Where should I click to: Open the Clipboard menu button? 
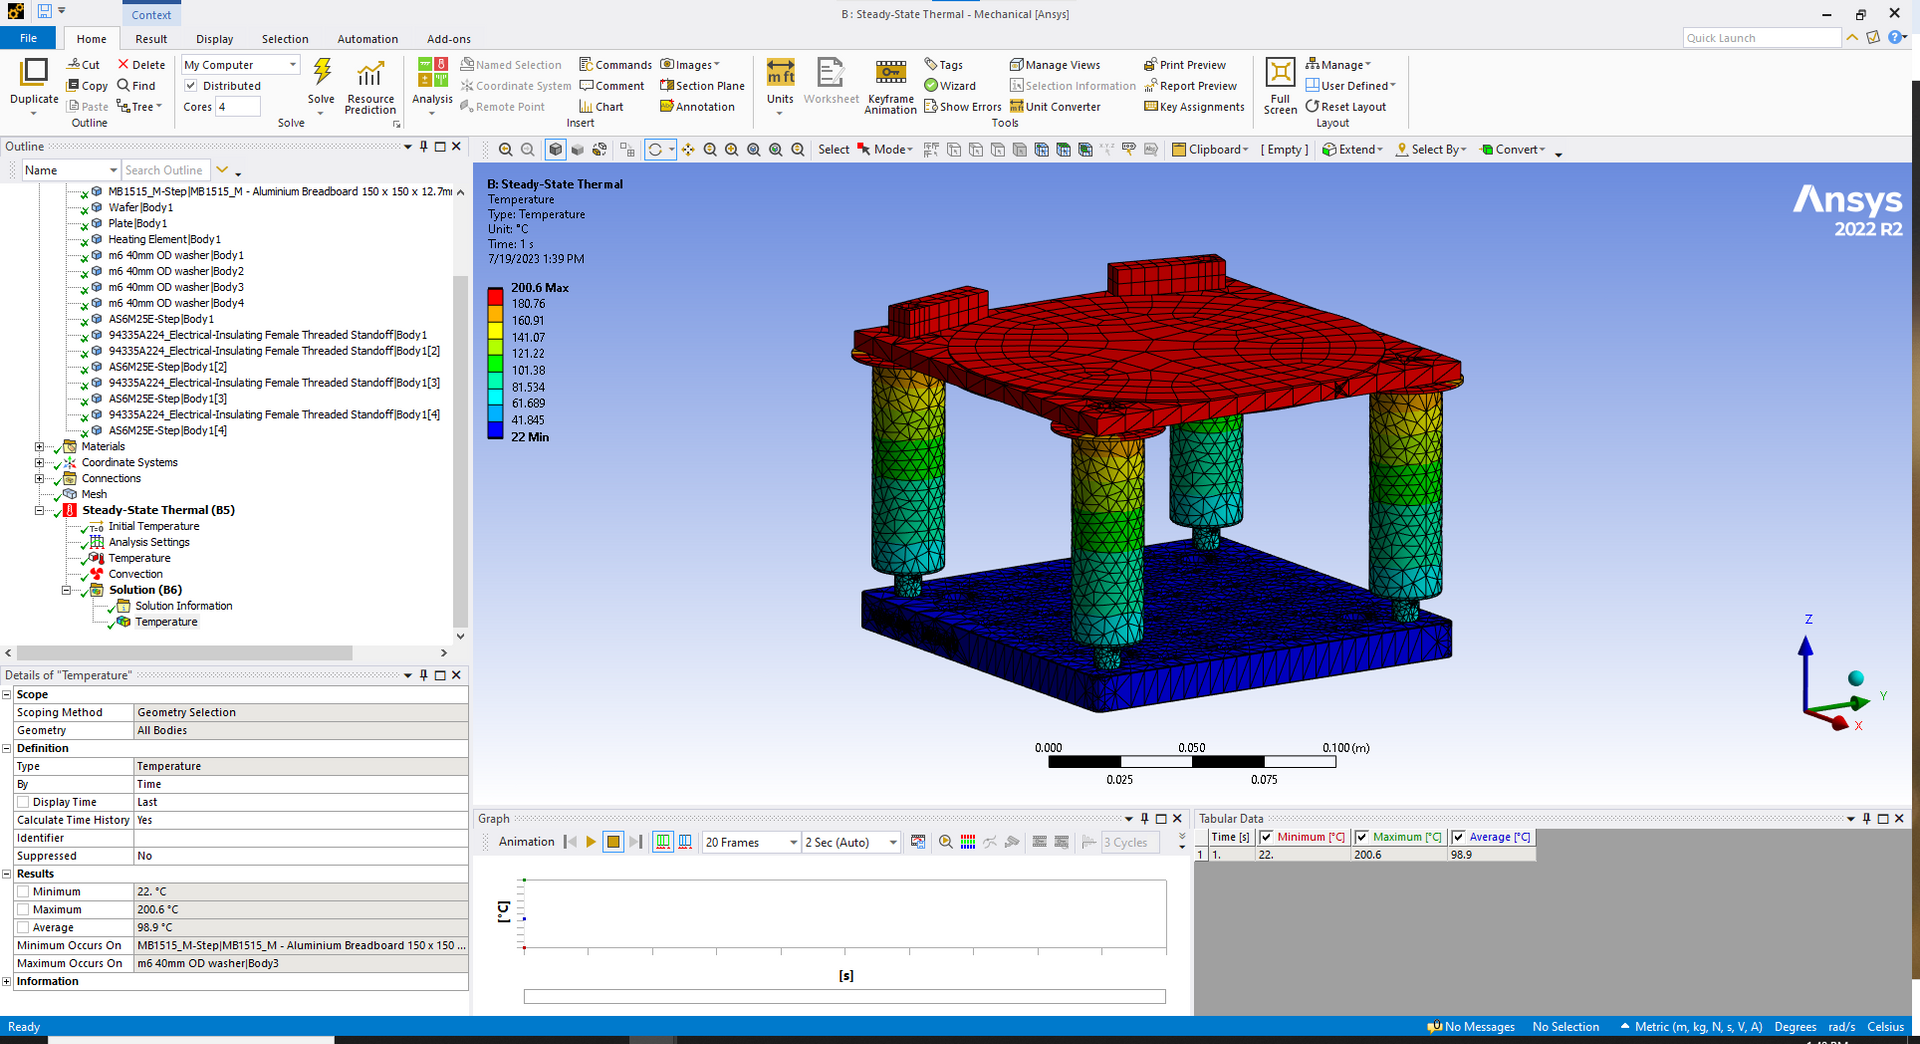point(1210,150)
